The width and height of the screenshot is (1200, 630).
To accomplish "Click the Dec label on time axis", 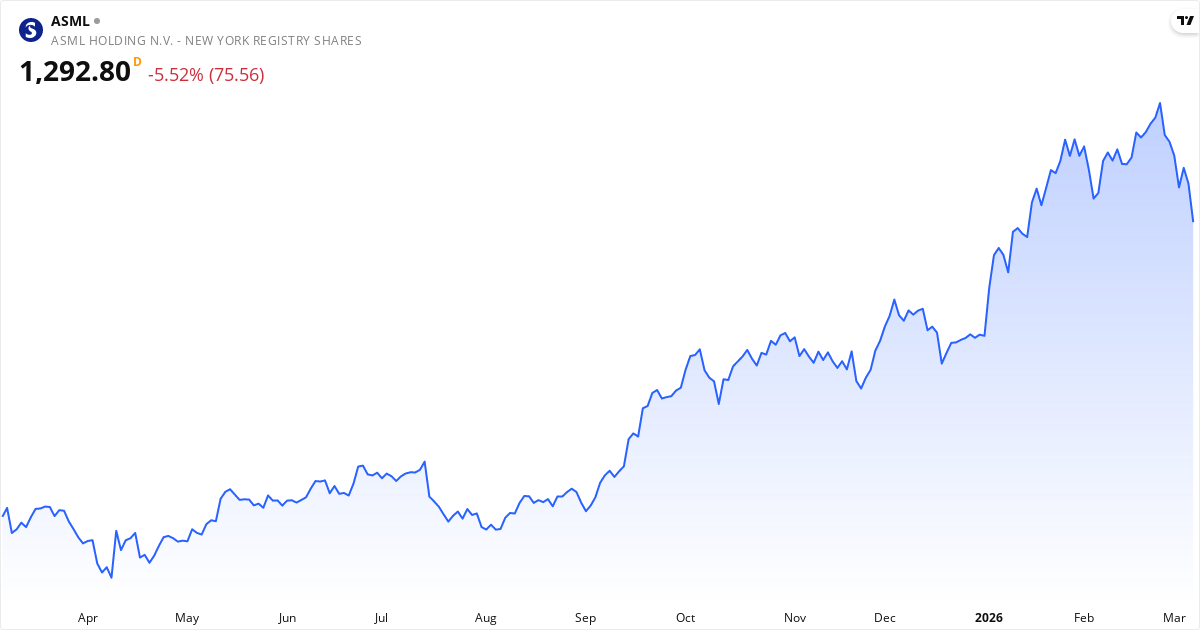I will click(885, 618).
